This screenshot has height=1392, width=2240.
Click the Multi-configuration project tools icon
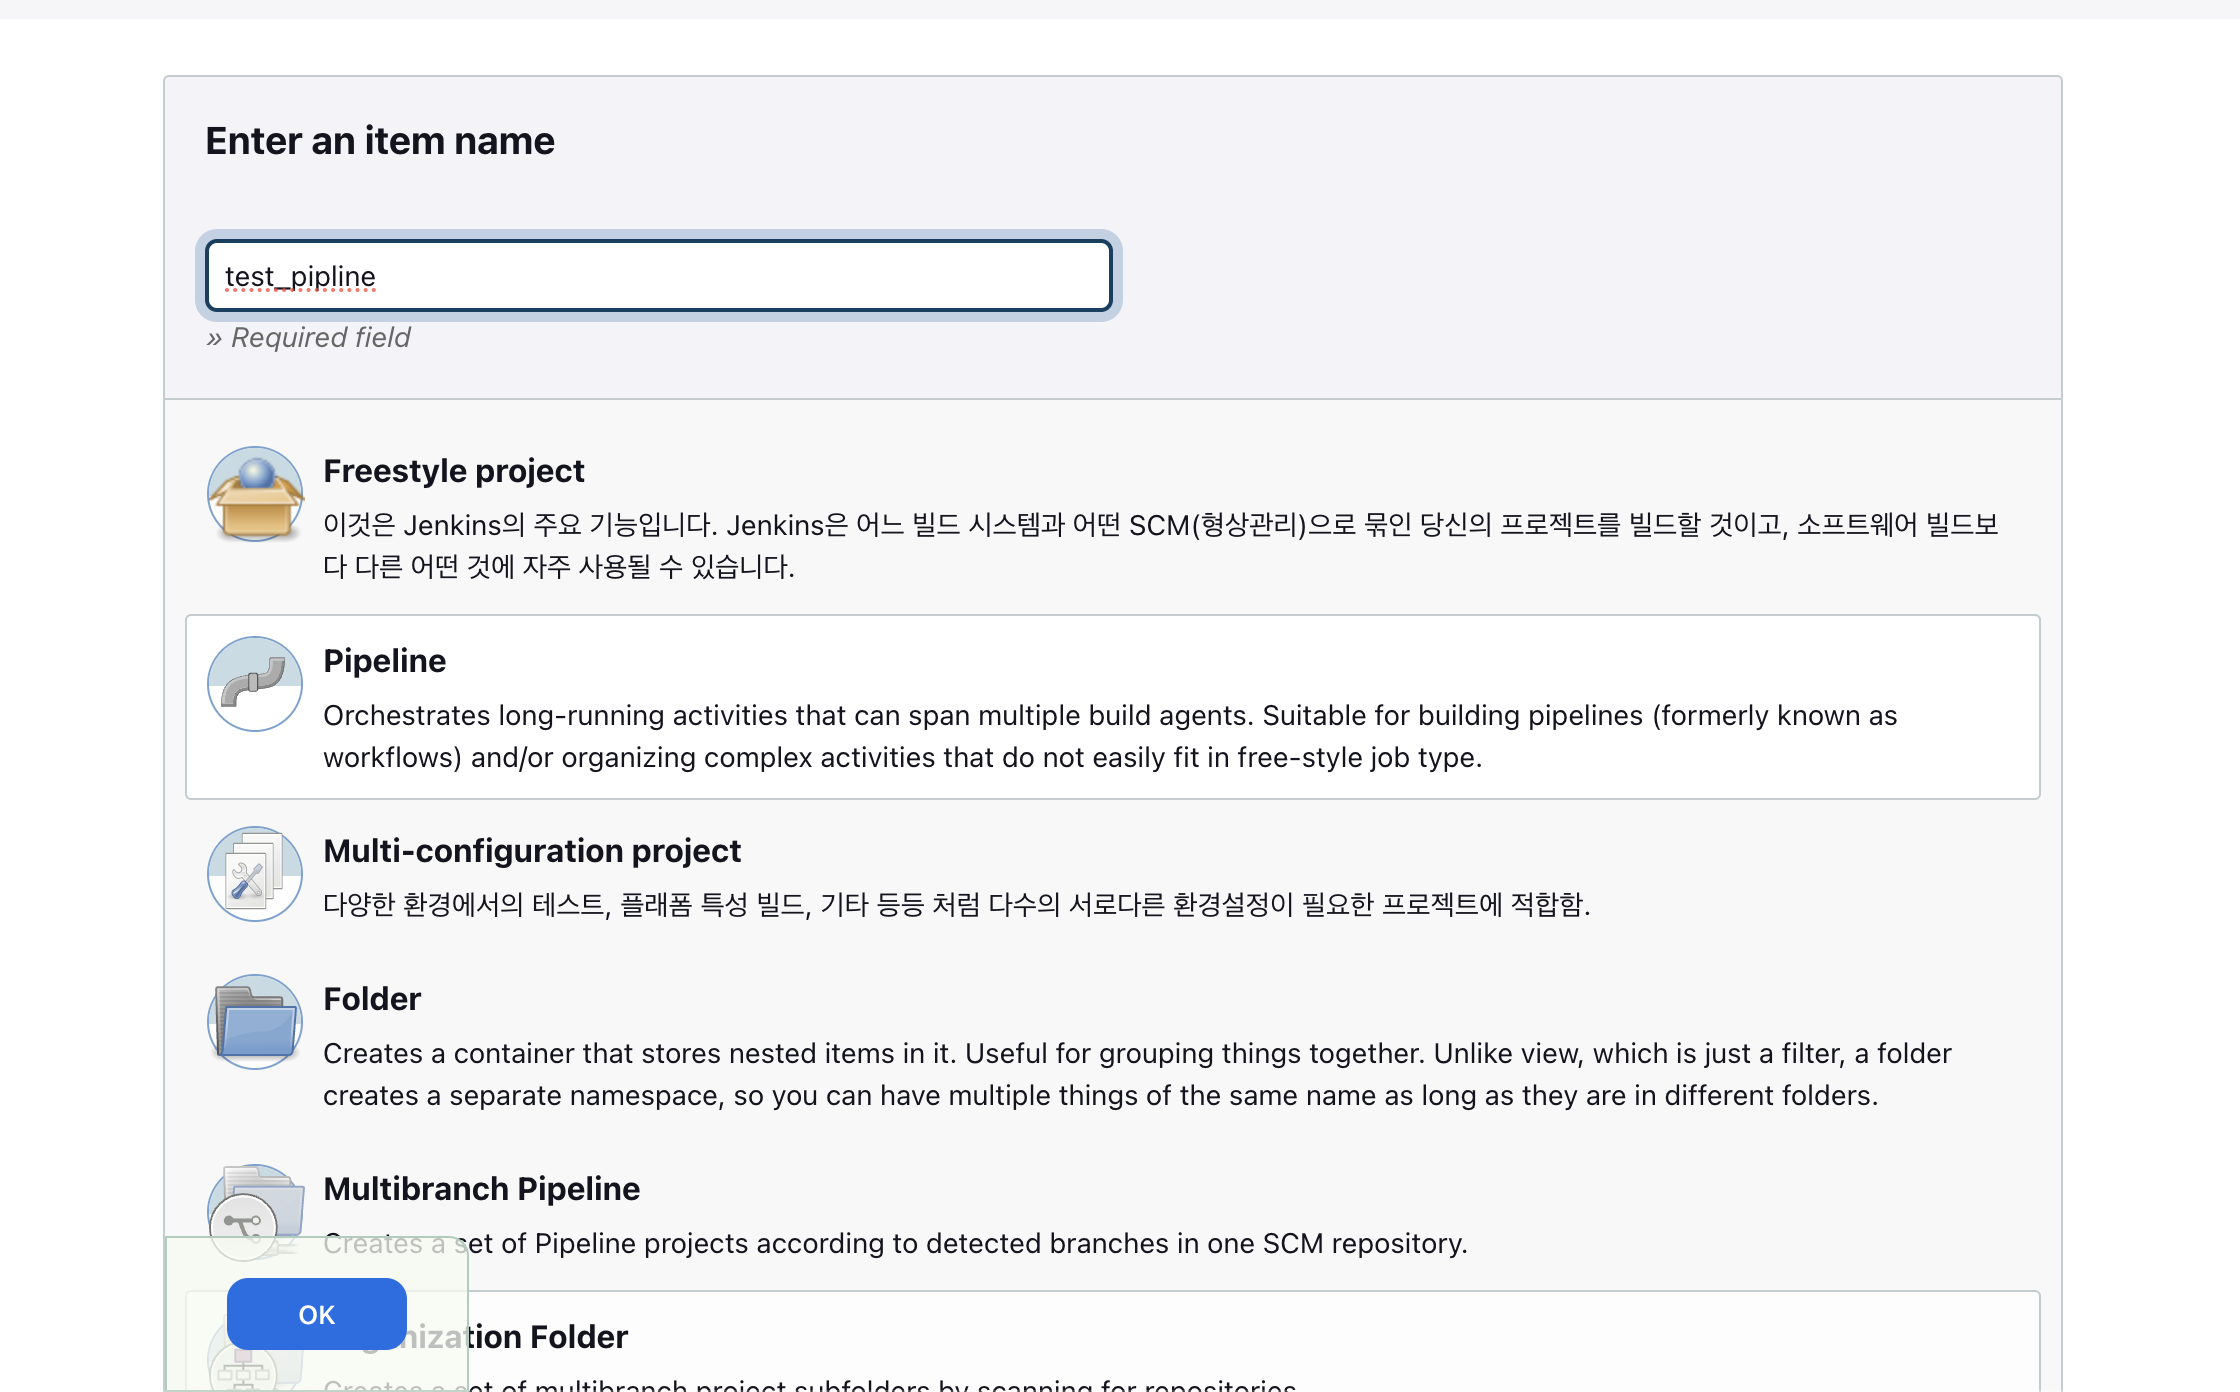tap(255, 874)
